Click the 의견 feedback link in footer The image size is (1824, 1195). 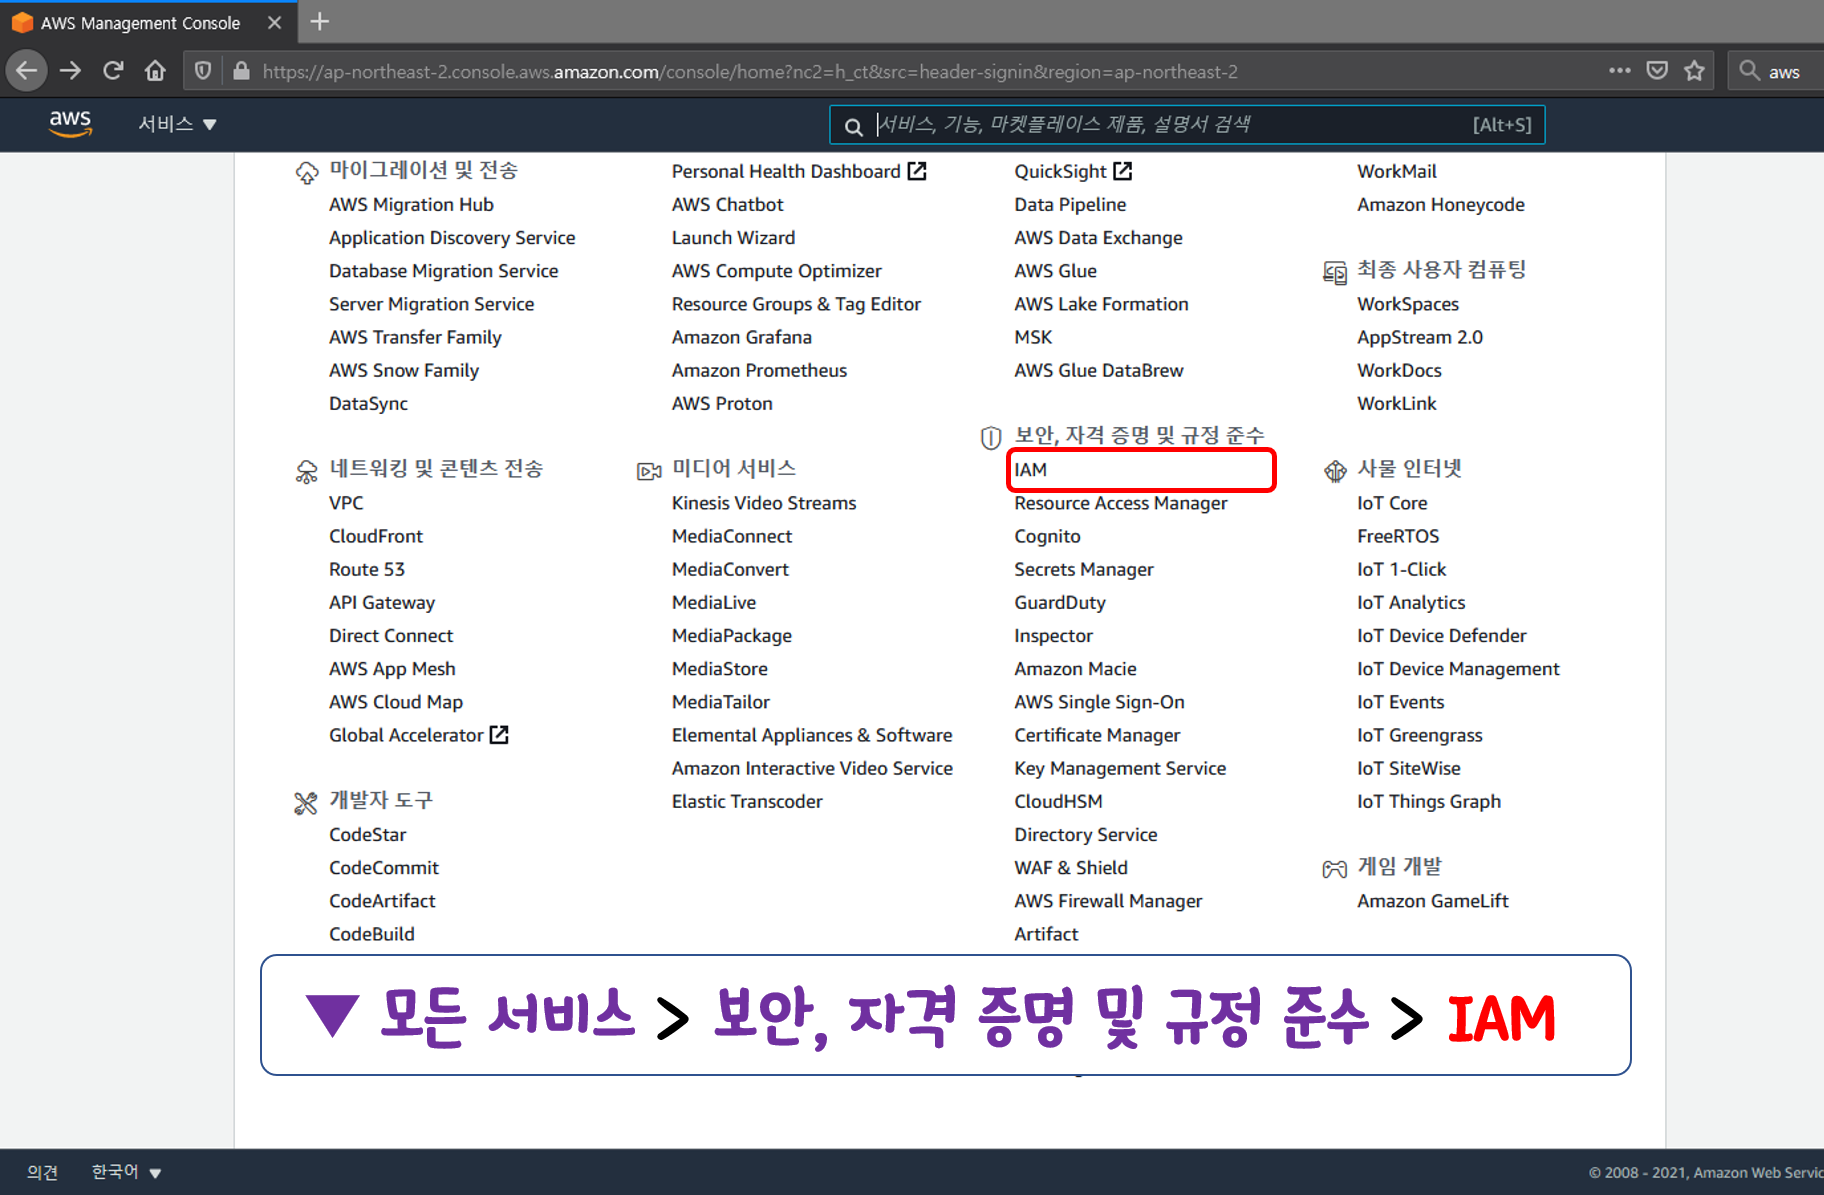pos(42,1172)
